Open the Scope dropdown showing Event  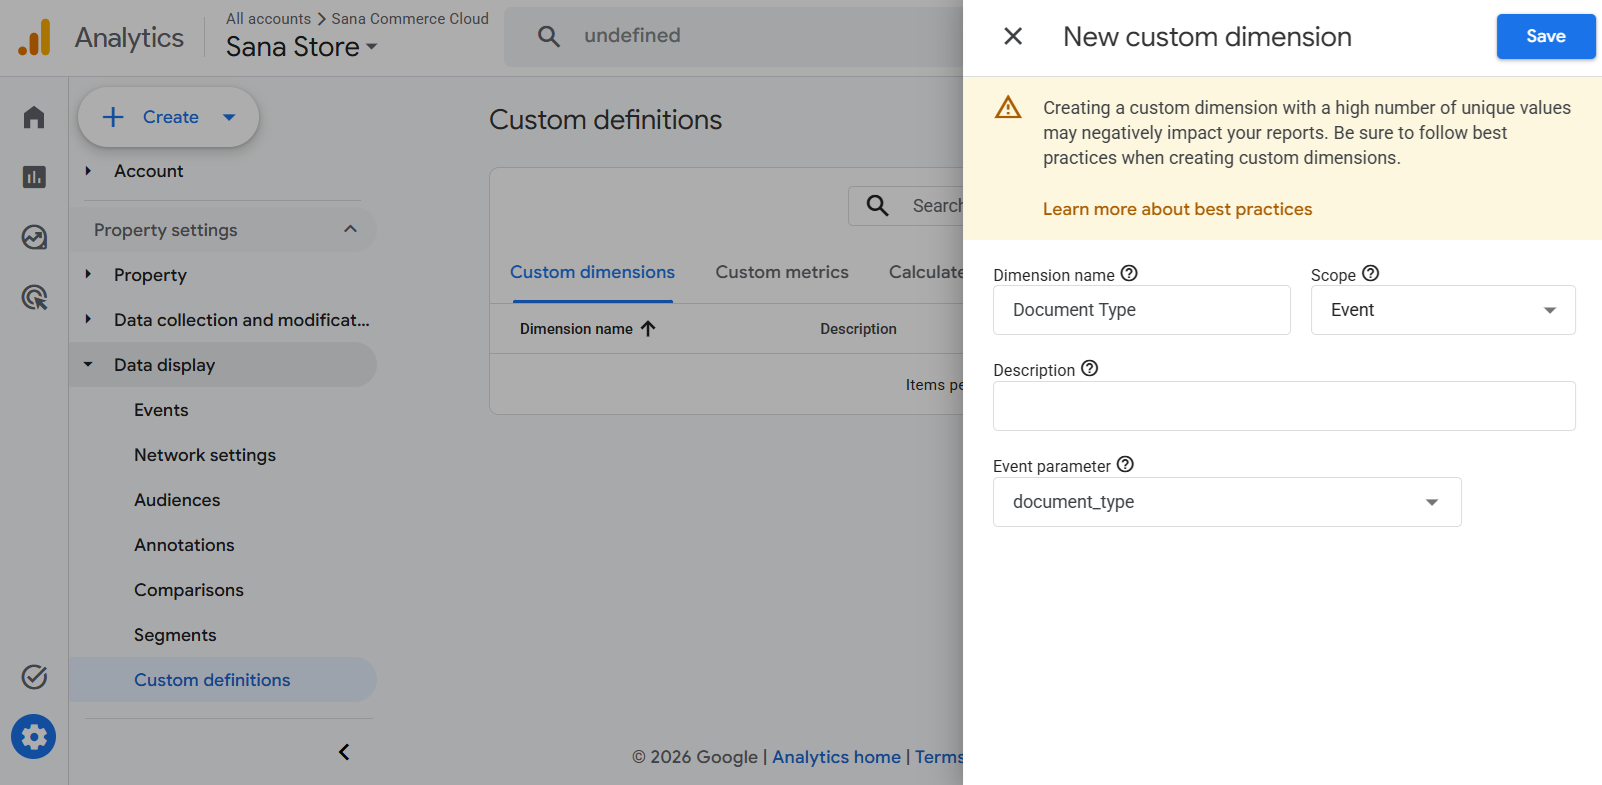coord(1443,310)
